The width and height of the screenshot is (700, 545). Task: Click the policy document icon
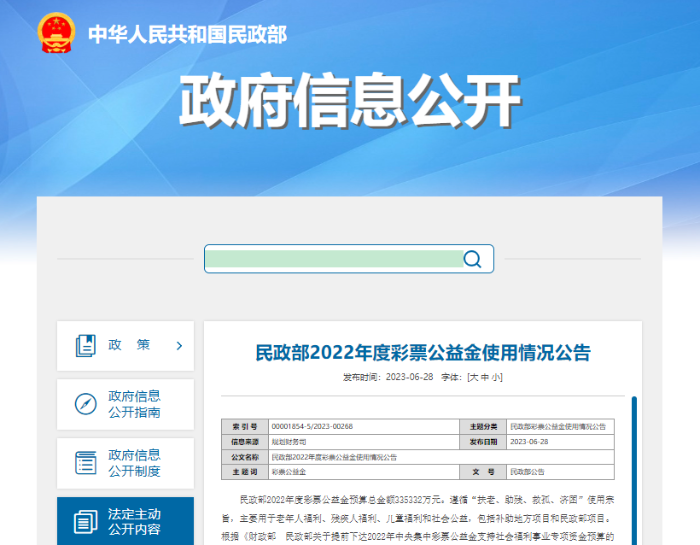pyautogui.click(x=85, y=345)
